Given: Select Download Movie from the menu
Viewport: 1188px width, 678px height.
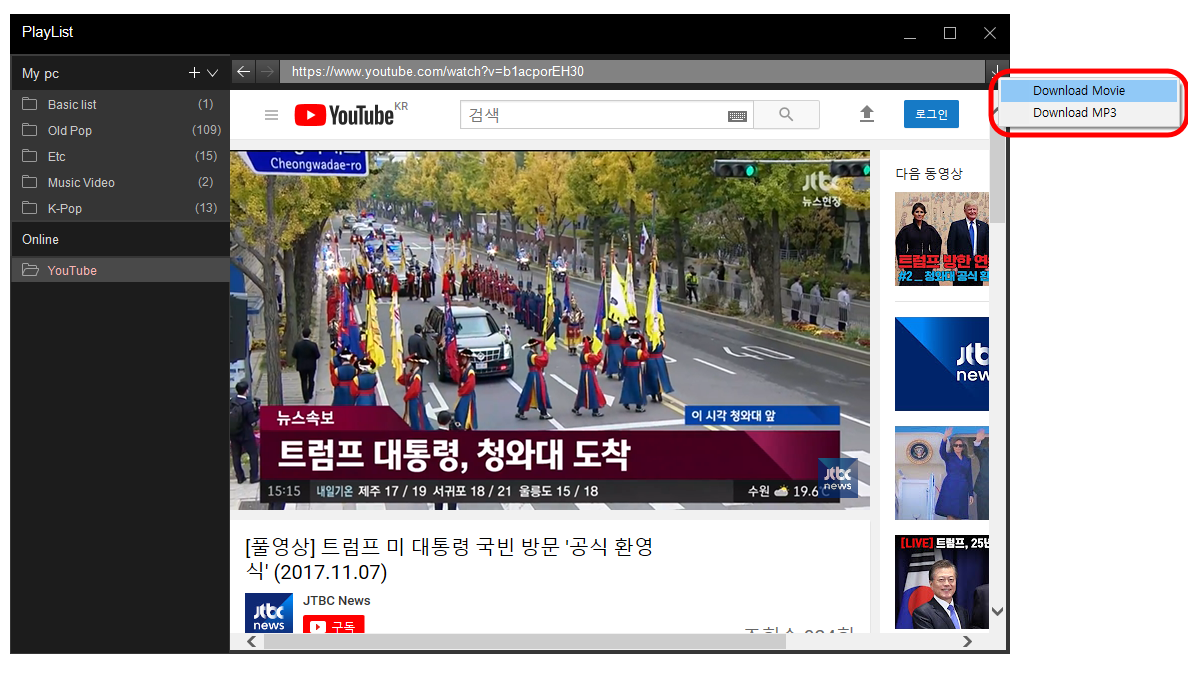Looking at the screenshot, I should [1078, 91].
